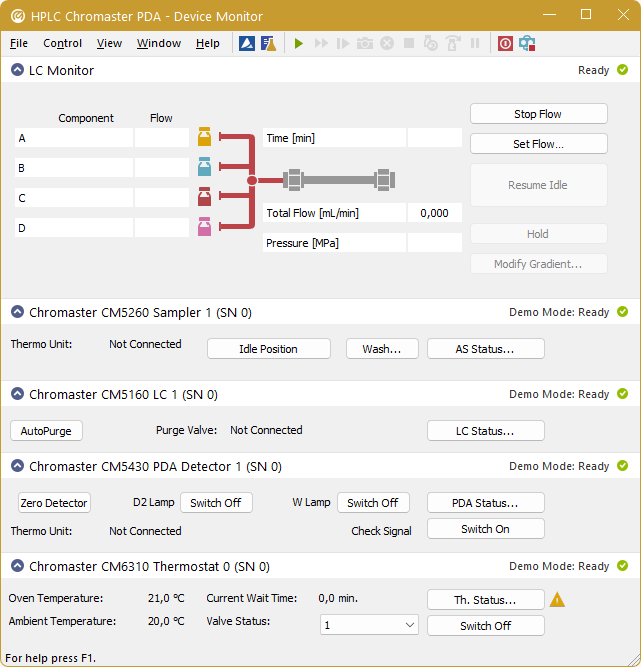The image size is (641, 667).
Task: Click the blue chromatogram peak toolbar icon
Action: click(x=247, y=43)
